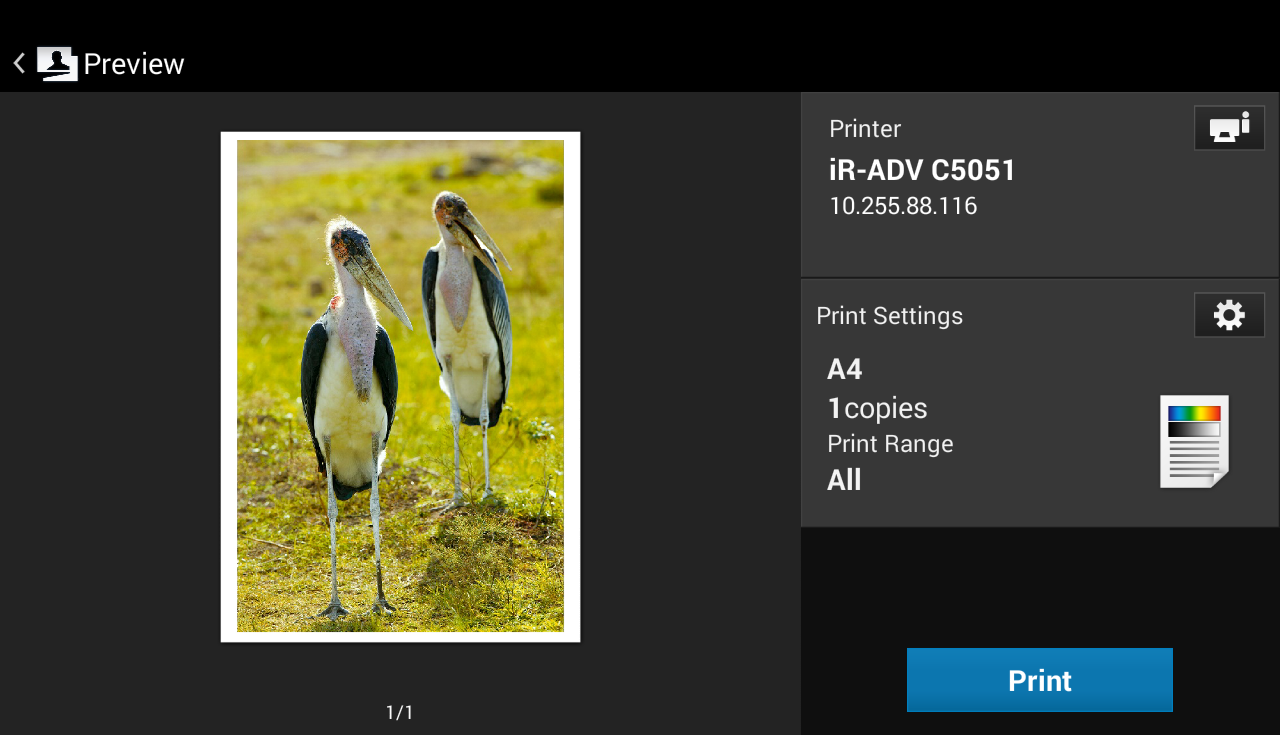Select the iR-ADV C5051 printer name

point(922,171)
